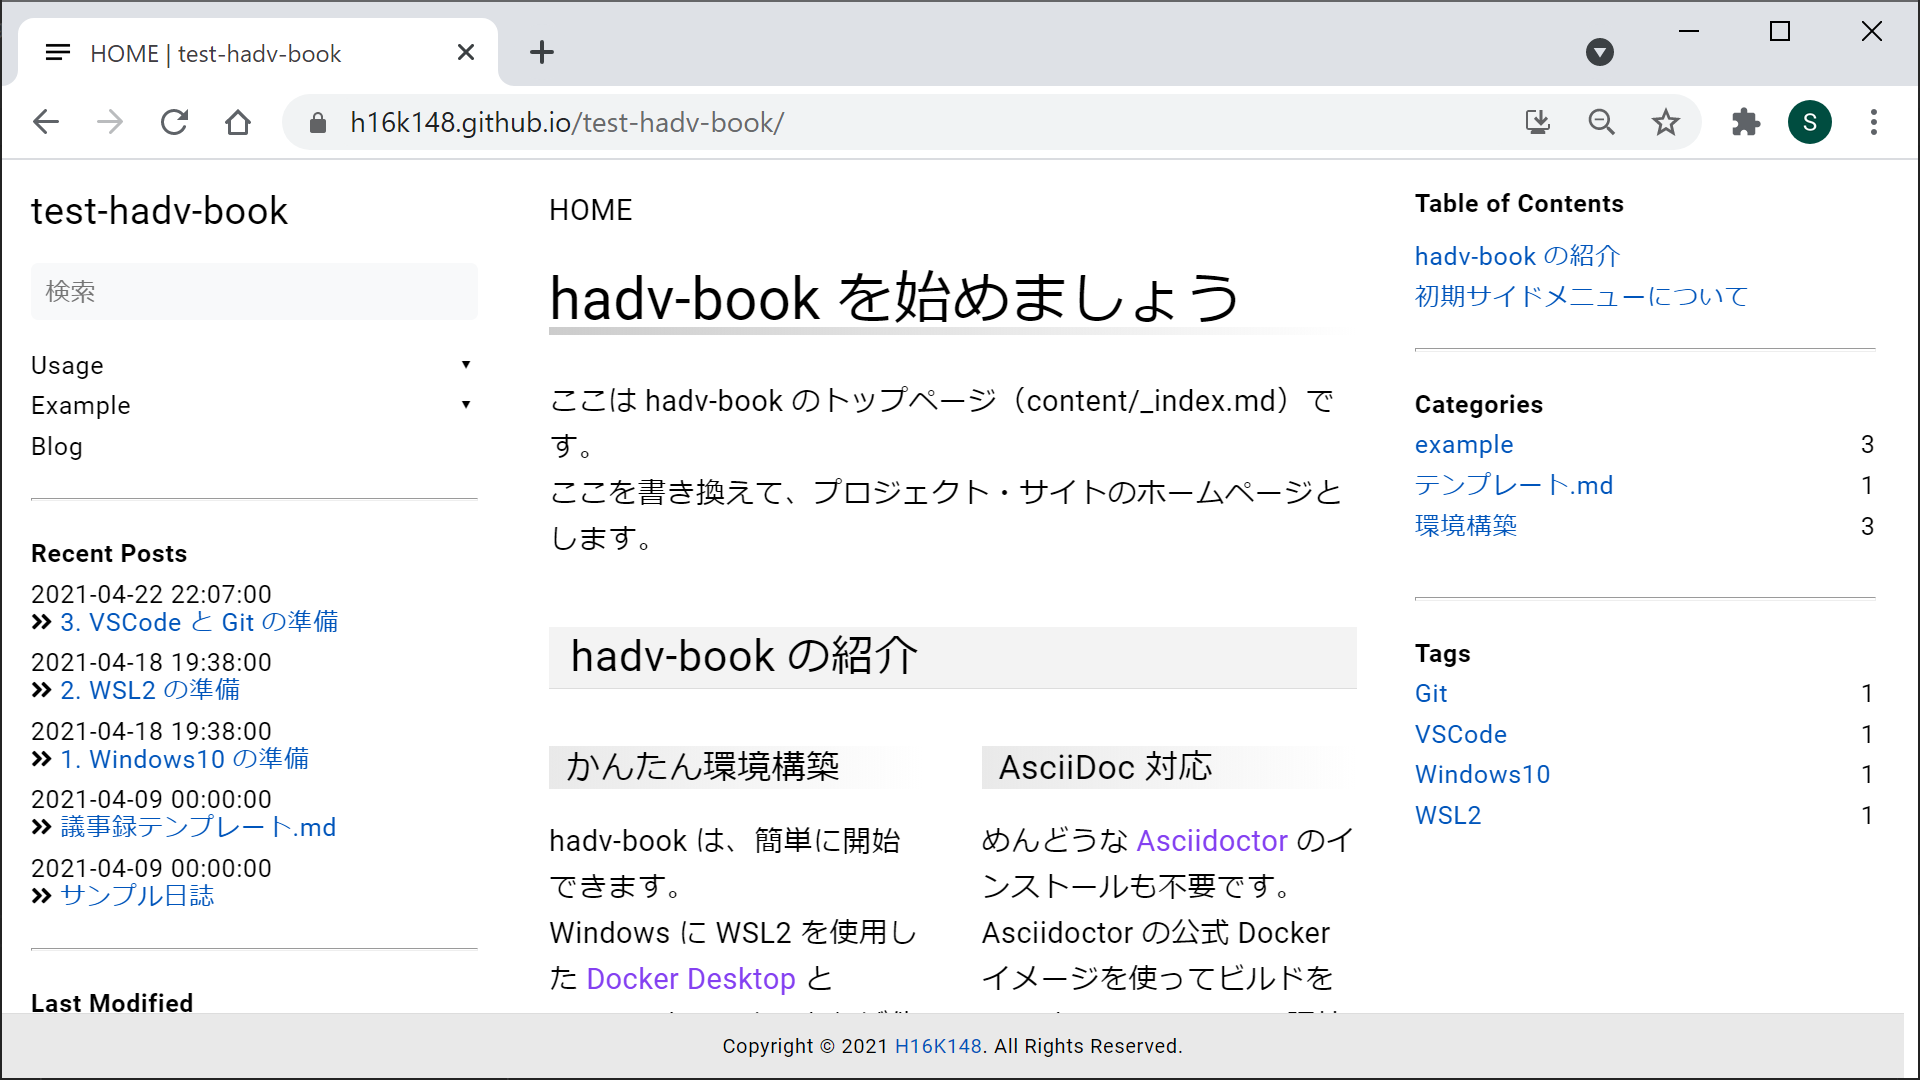Click the date 2021-04-22 22:07:00
Screen dimensions: 1920x1080
pyautogui.click(x=151, y=594)
